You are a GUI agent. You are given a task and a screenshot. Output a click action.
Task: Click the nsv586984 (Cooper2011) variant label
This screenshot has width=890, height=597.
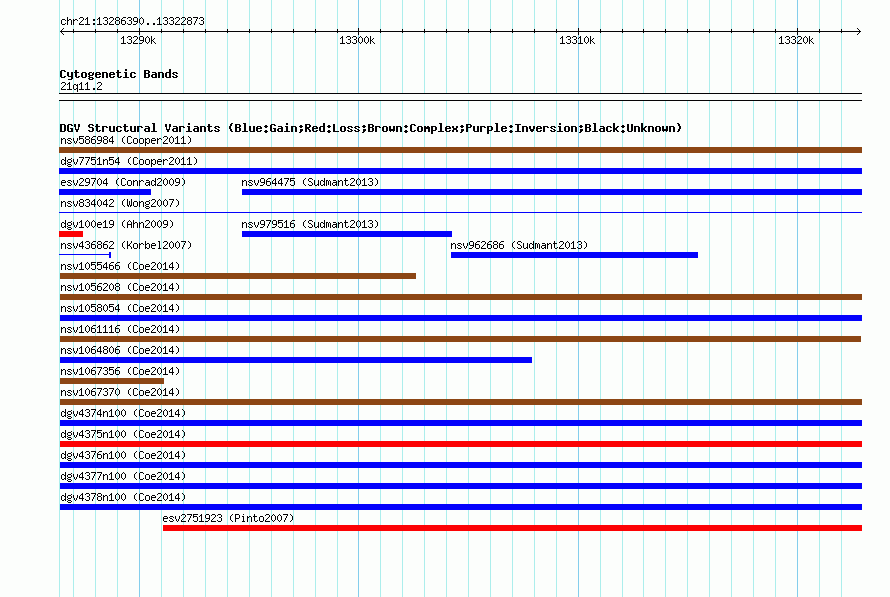click(126, 140)
